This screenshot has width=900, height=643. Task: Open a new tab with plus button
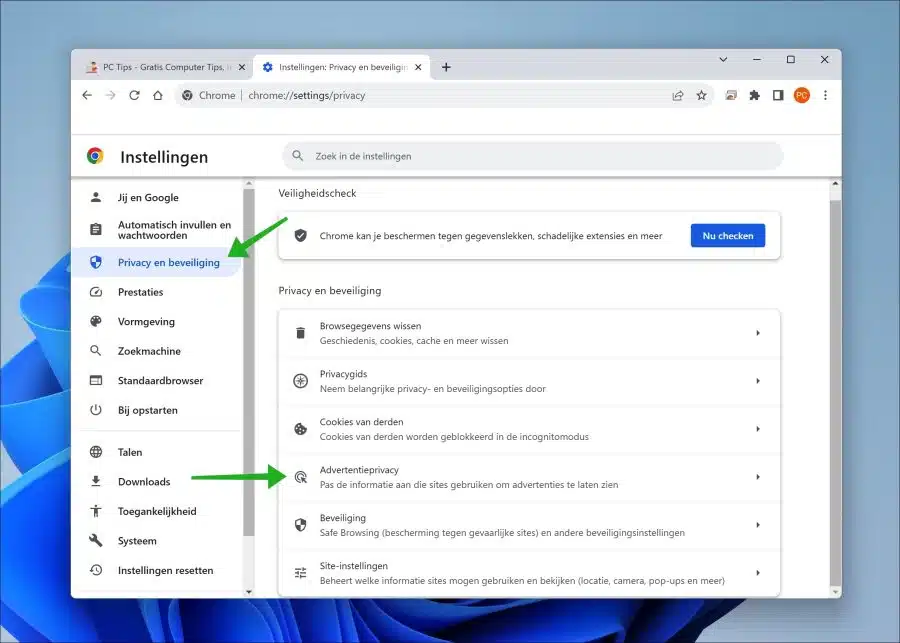coord(446,67)
